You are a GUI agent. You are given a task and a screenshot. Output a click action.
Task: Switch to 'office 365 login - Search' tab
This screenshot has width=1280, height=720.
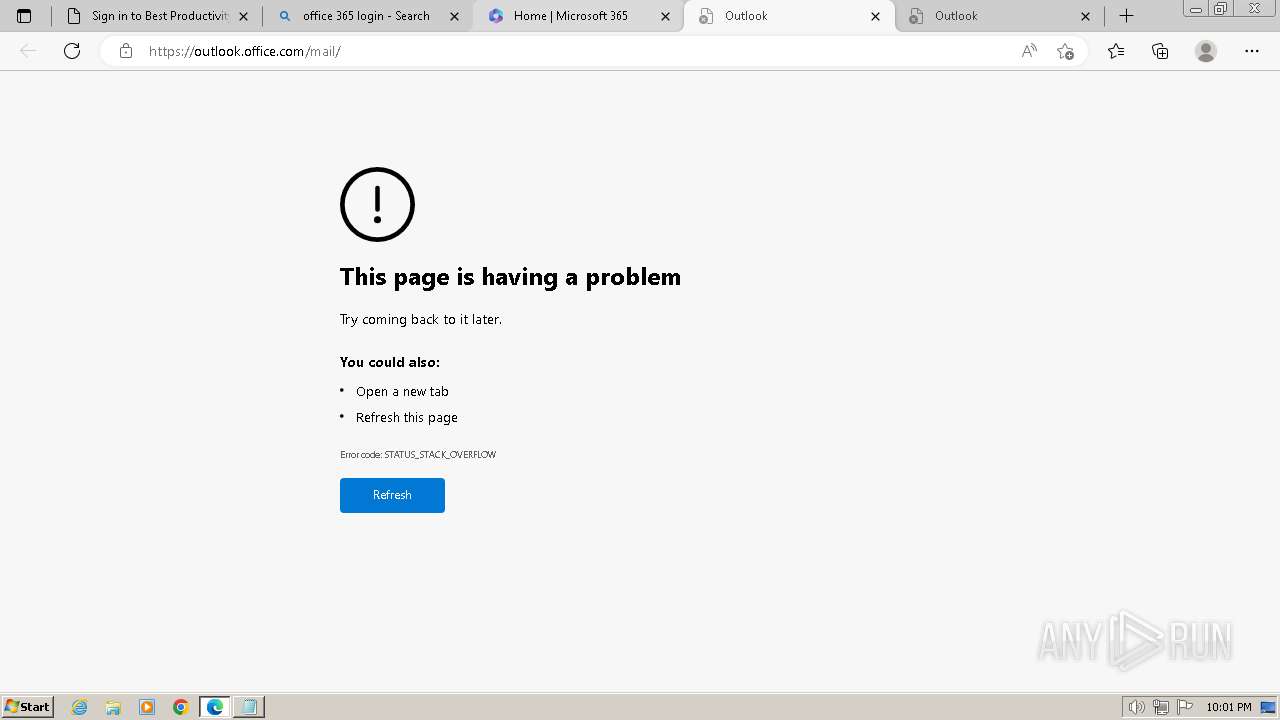(x=367, y=16)
